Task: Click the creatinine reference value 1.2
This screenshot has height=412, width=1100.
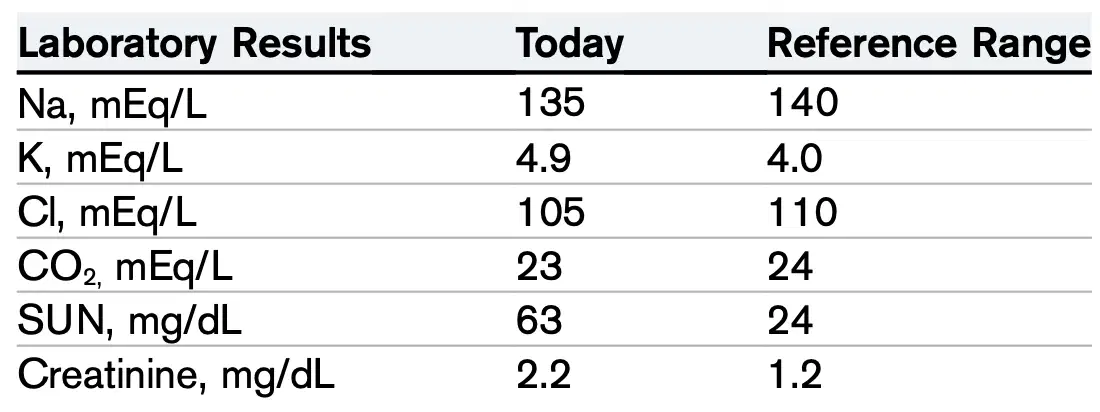Action: (796, 376)
